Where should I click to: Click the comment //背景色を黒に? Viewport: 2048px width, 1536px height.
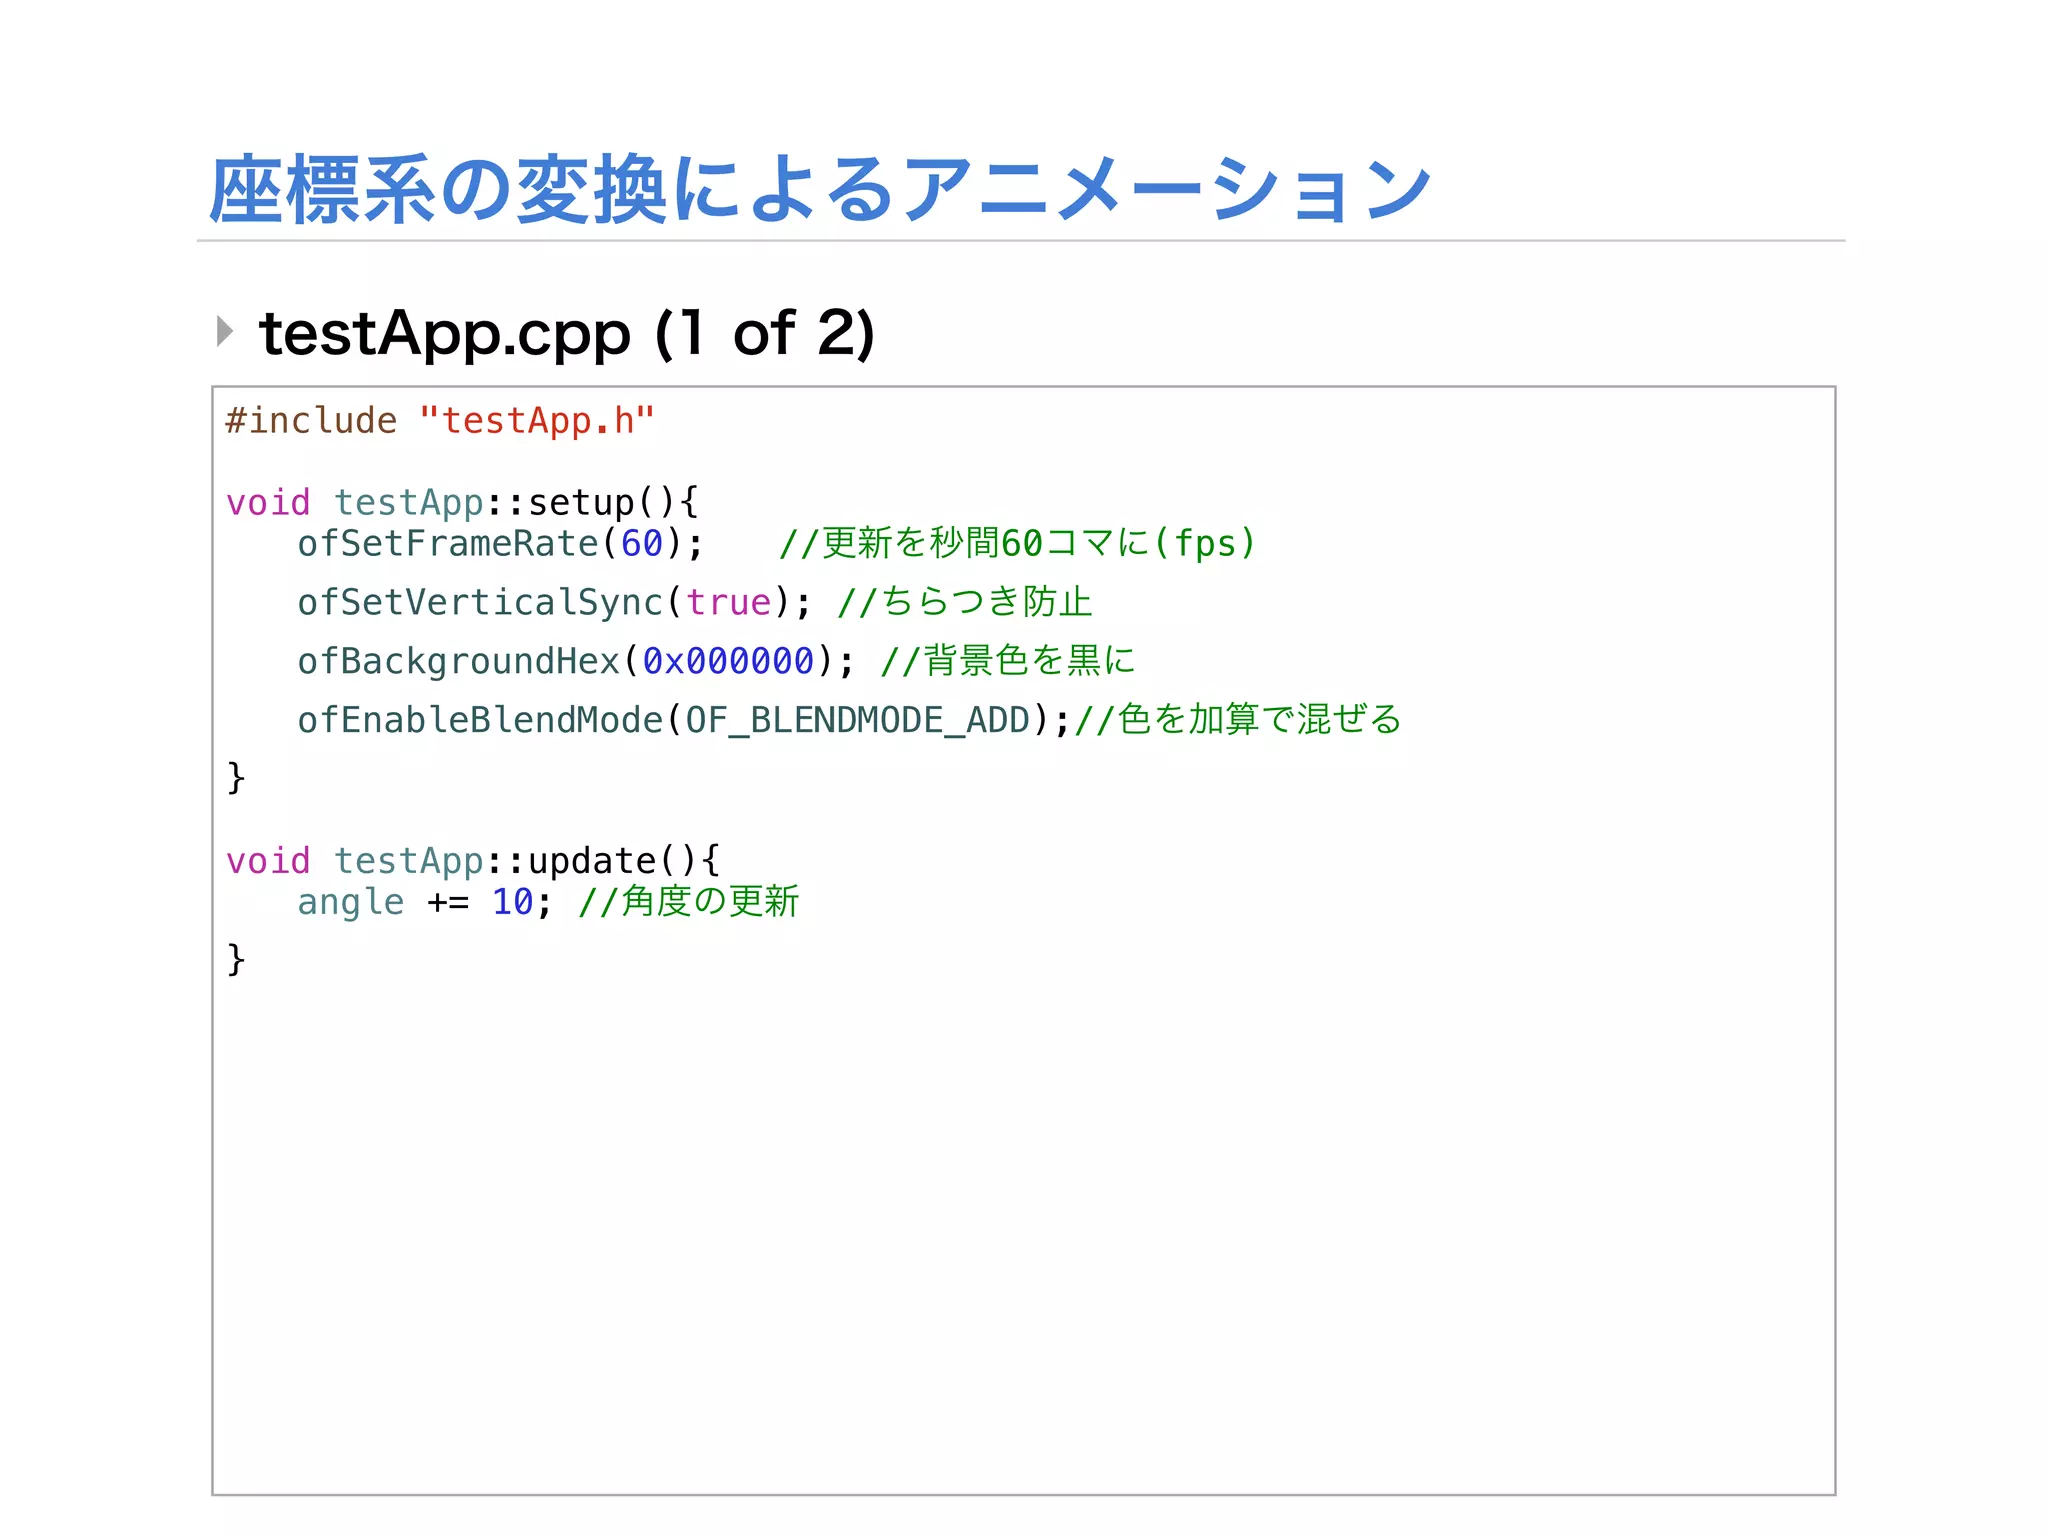[1008, 661]
